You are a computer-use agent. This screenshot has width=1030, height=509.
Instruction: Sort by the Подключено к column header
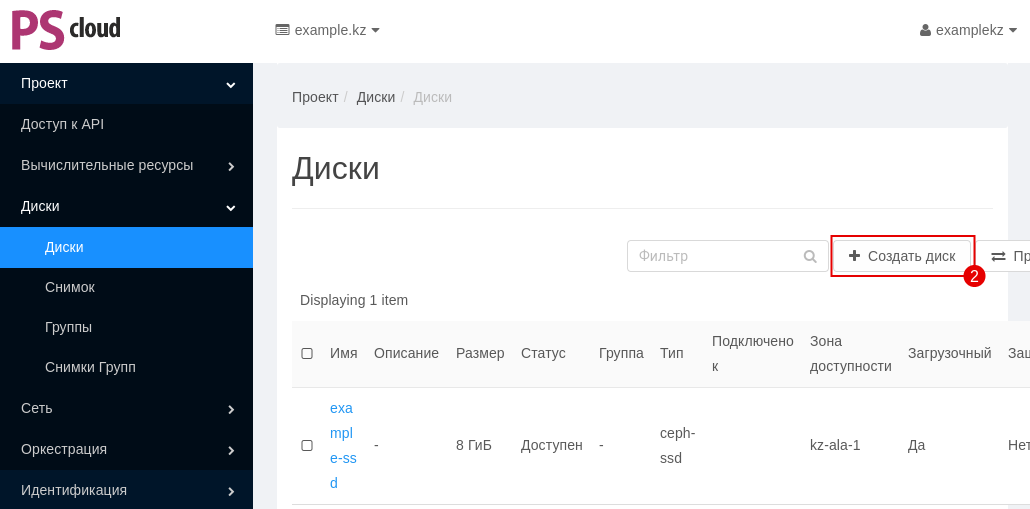pos(753,353)
